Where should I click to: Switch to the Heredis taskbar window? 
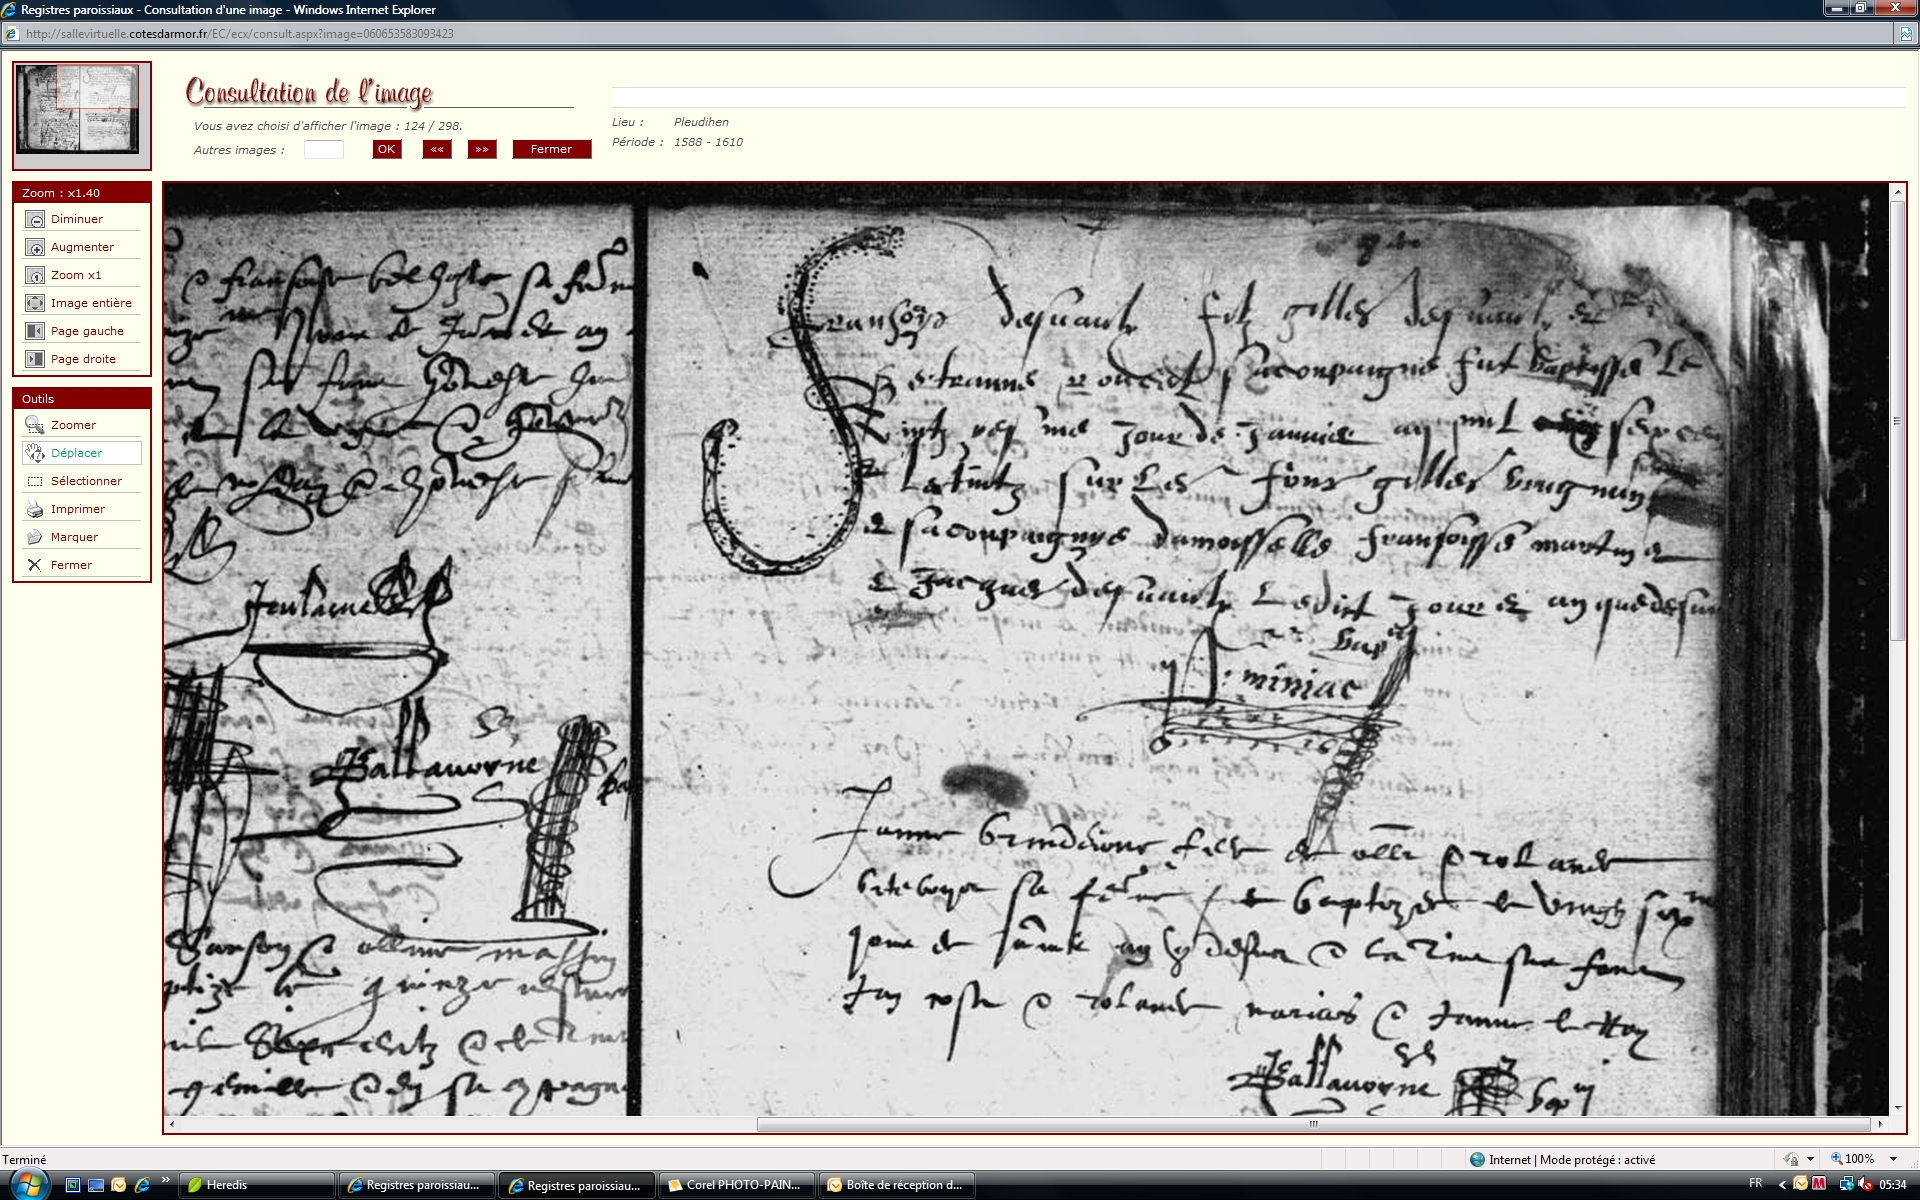click(x=257, y=1185)
